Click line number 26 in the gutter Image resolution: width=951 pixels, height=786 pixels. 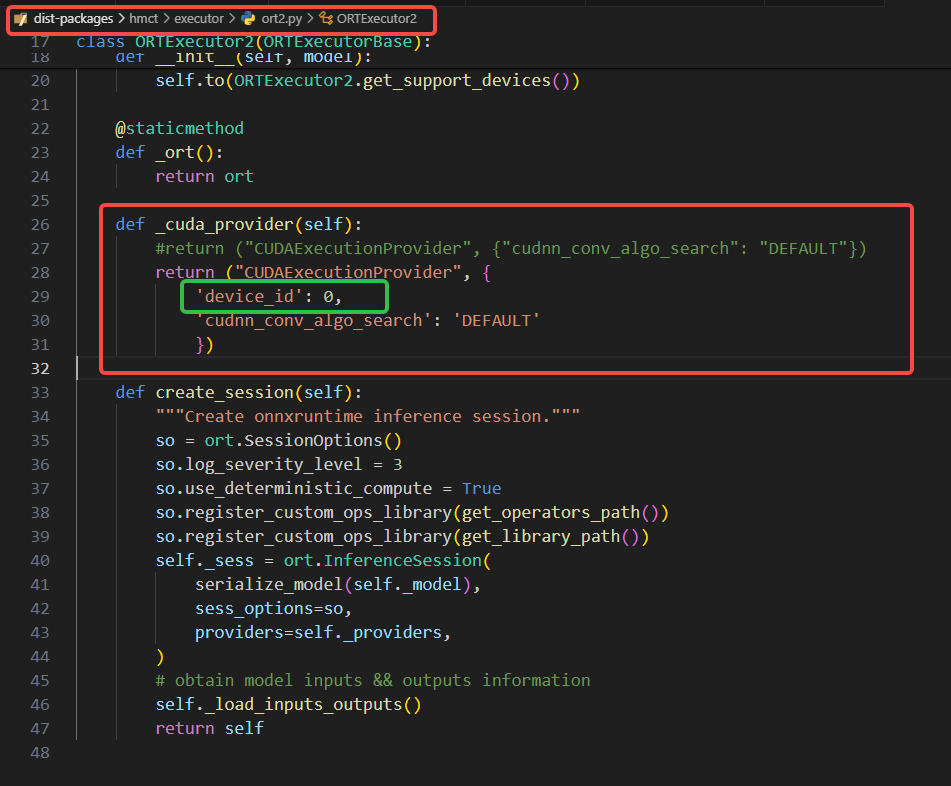tap(39, 224)
